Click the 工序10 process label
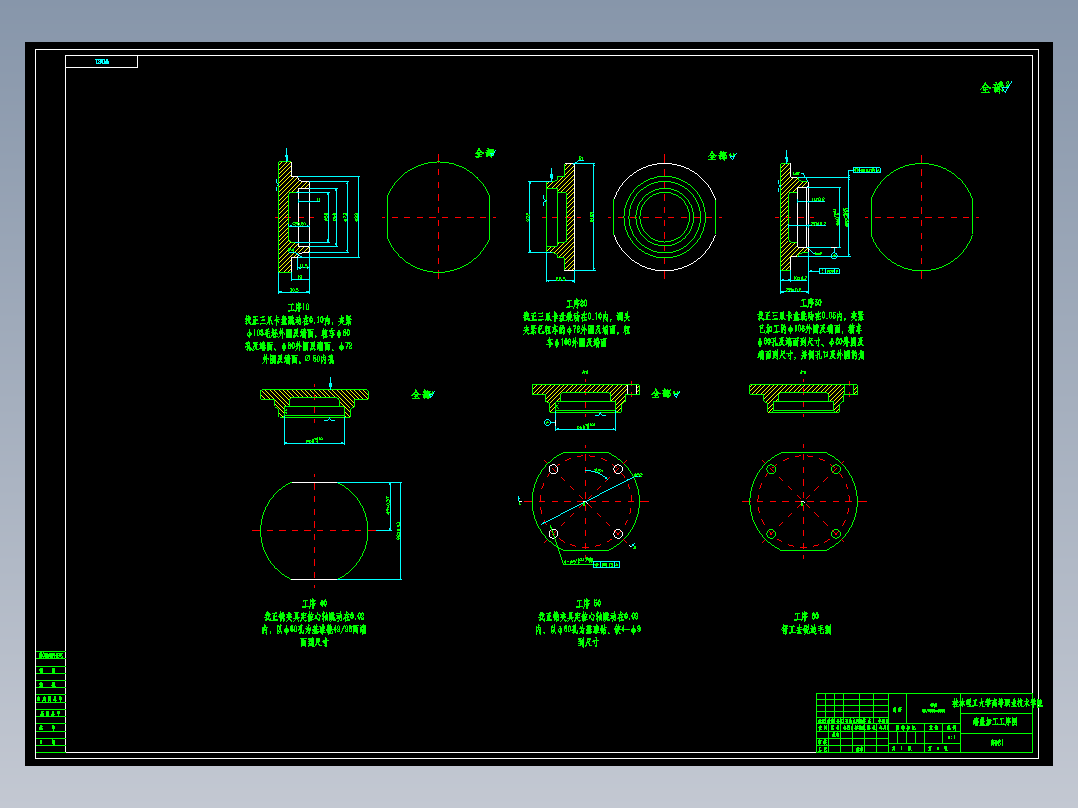The width and height of the screenshot is (1078, 808). click(x=298, y=307)
